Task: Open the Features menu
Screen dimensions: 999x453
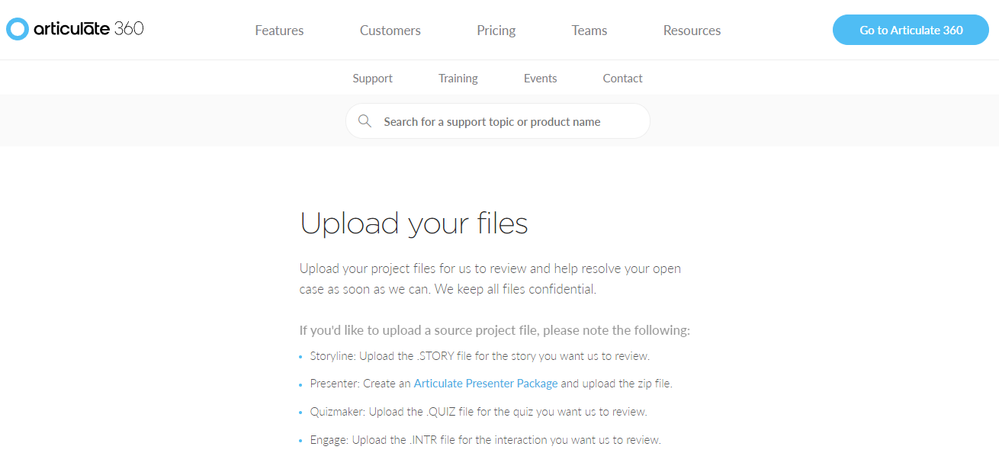Action: click(279, 31)
